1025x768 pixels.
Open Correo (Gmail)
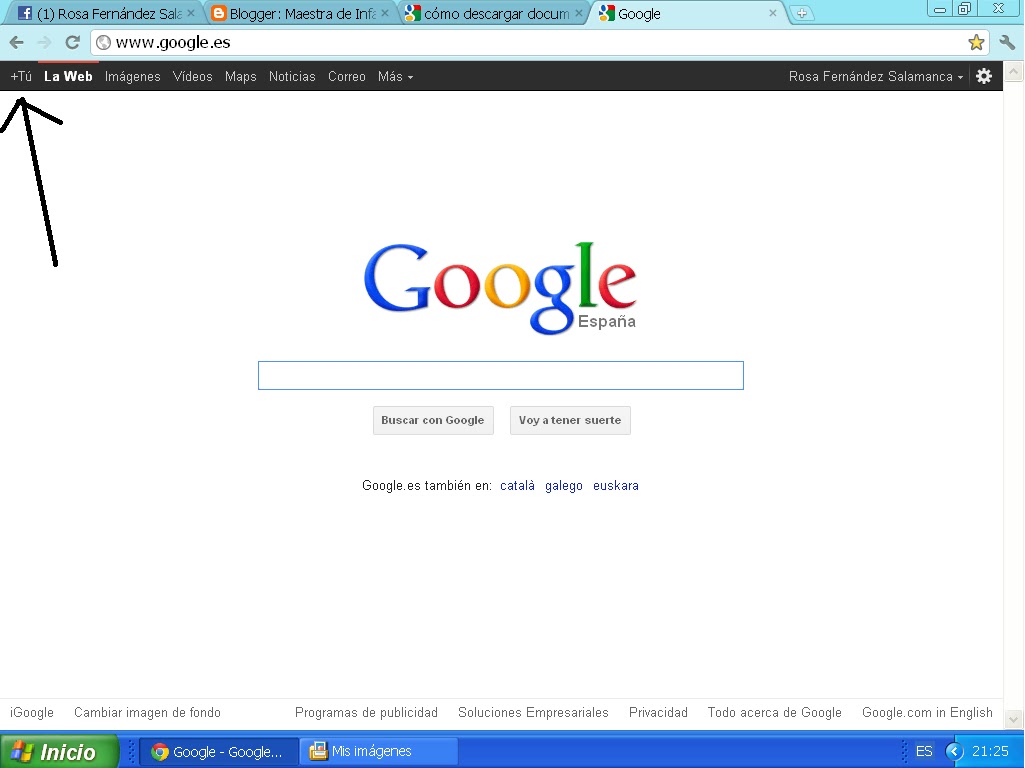point(346,76)
